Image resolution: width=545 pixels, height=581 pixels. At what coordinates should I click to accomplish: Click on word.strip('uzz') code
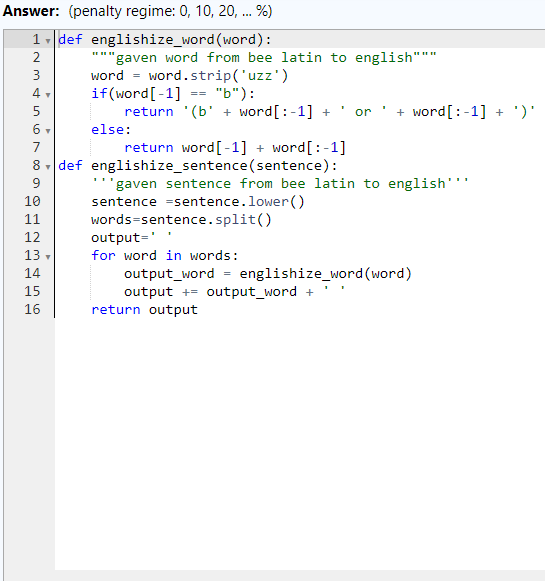coord(218,76)
